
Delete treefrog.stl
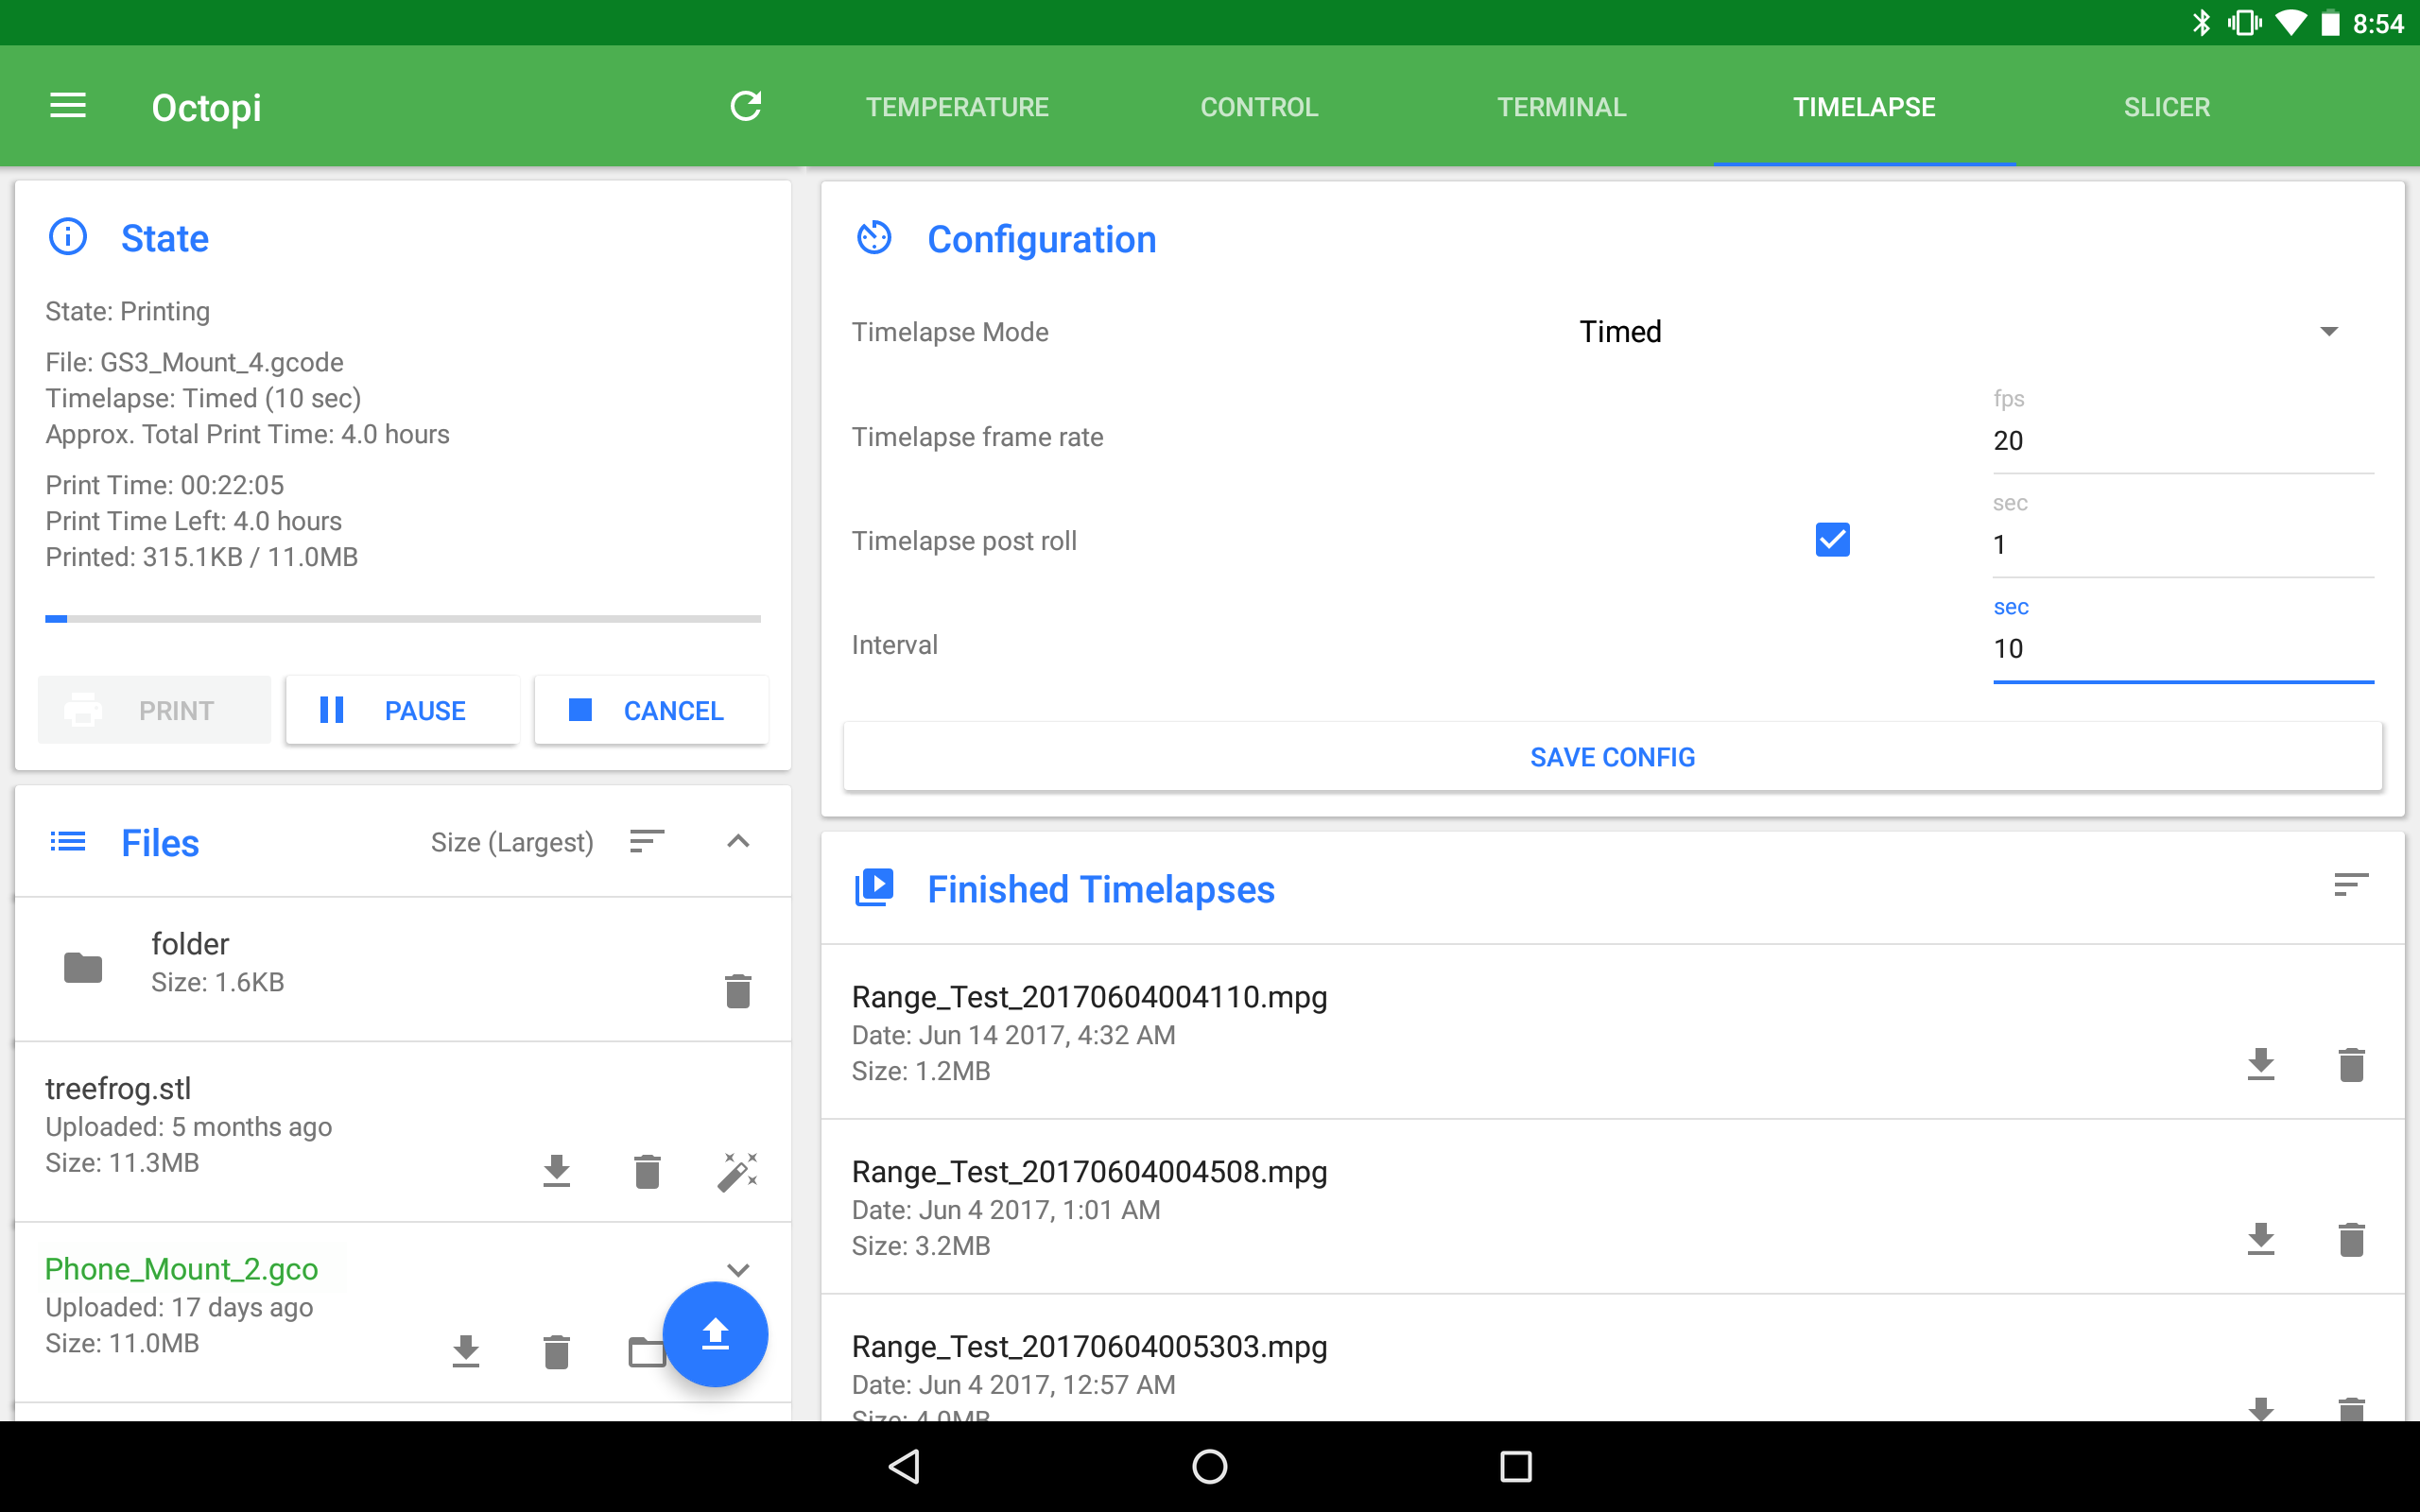[x=647, y=1170]
